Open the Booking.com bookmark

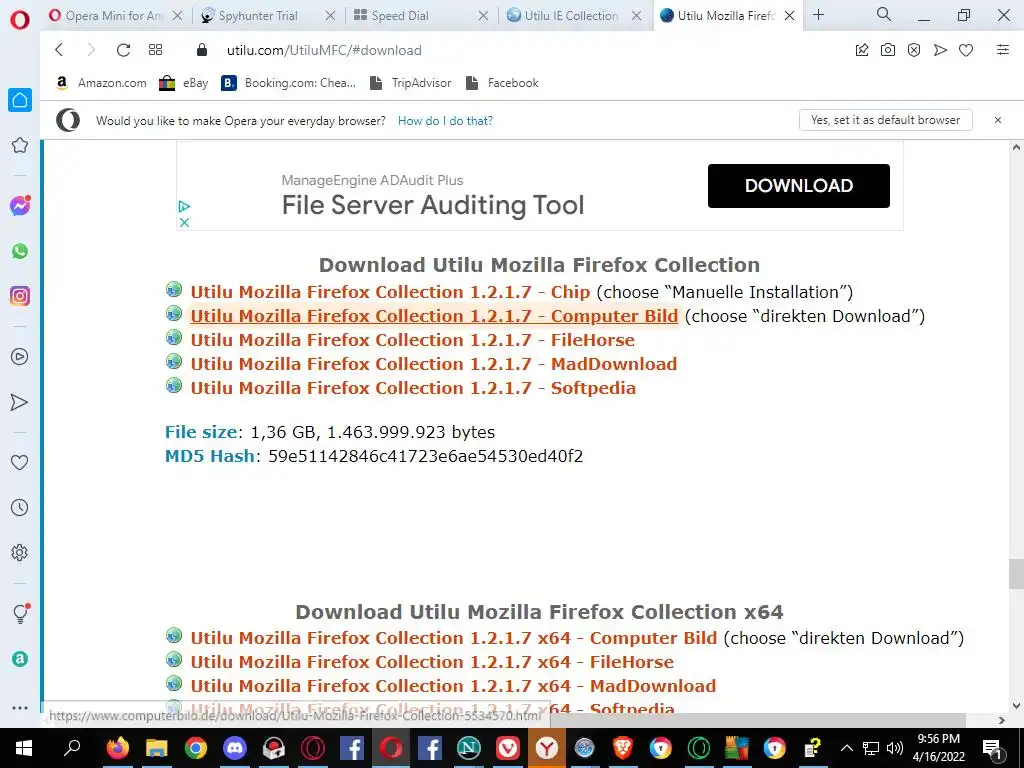[289, 83]
